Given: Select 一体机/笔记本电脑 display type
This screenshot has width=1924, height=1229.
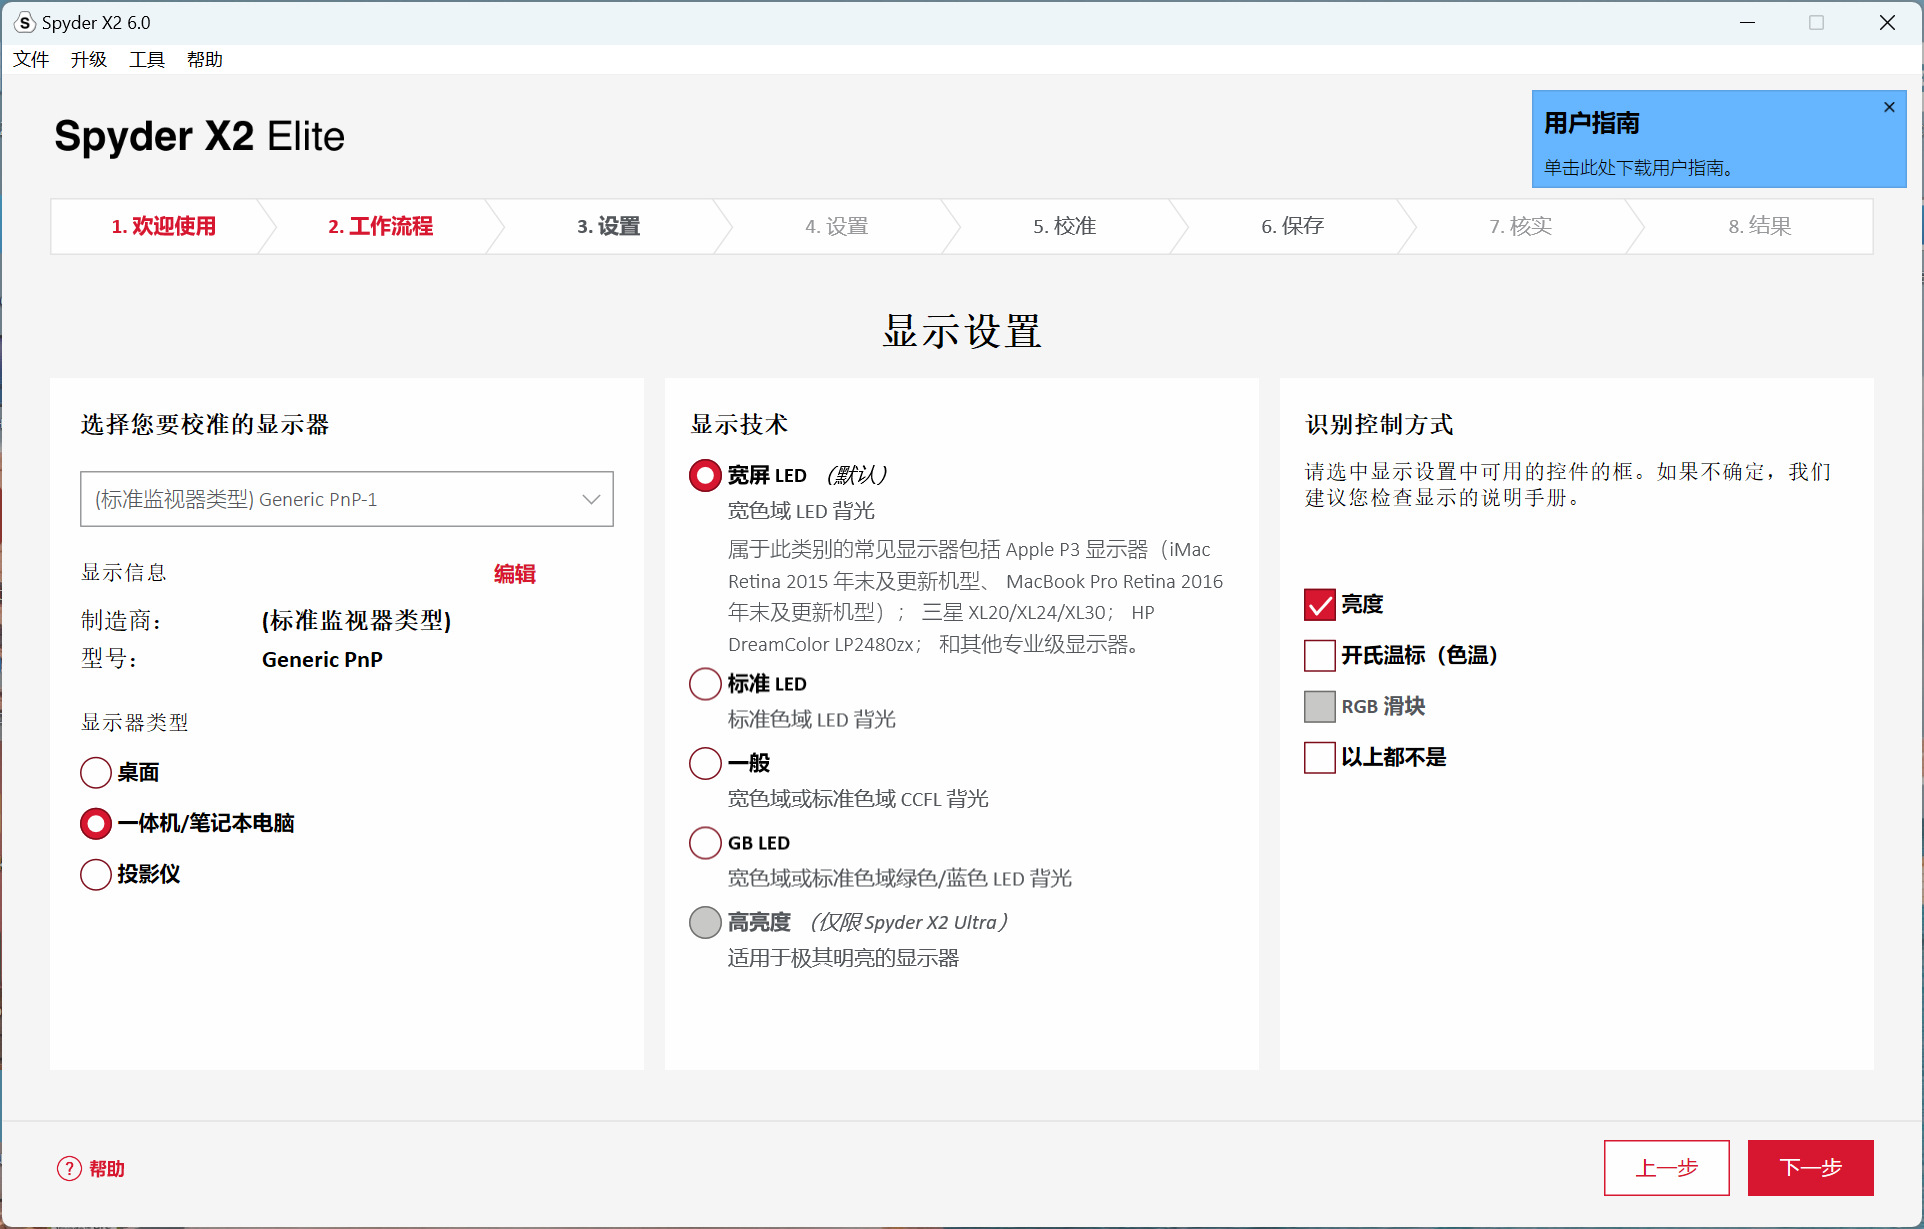Looking at the screenshot, I should (x=96, y=823).
